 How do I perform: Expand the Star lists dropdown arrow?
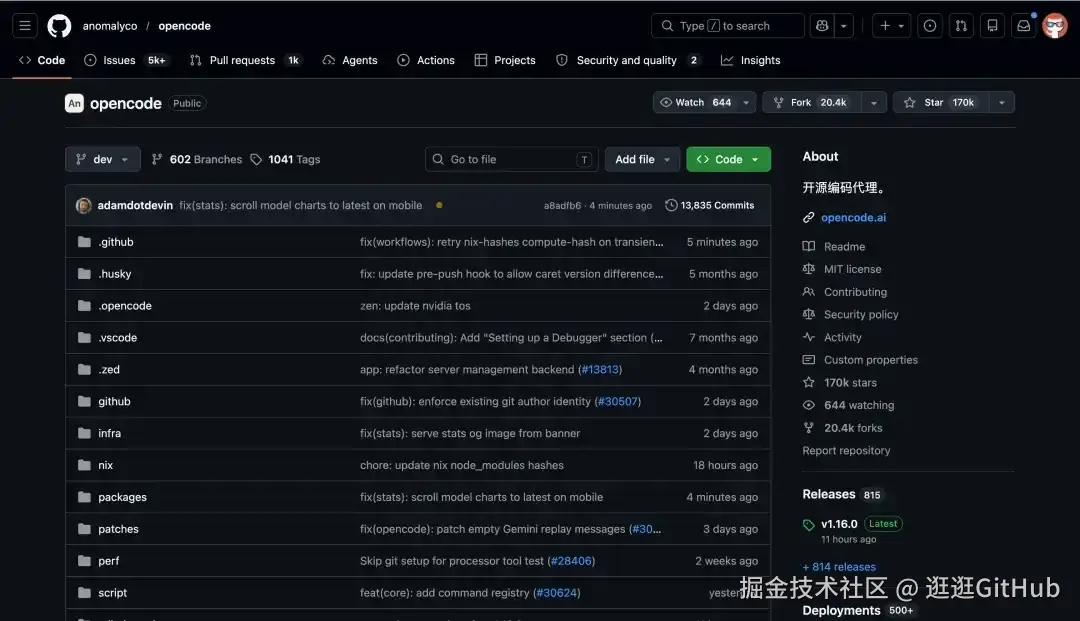click(1001, 102)
